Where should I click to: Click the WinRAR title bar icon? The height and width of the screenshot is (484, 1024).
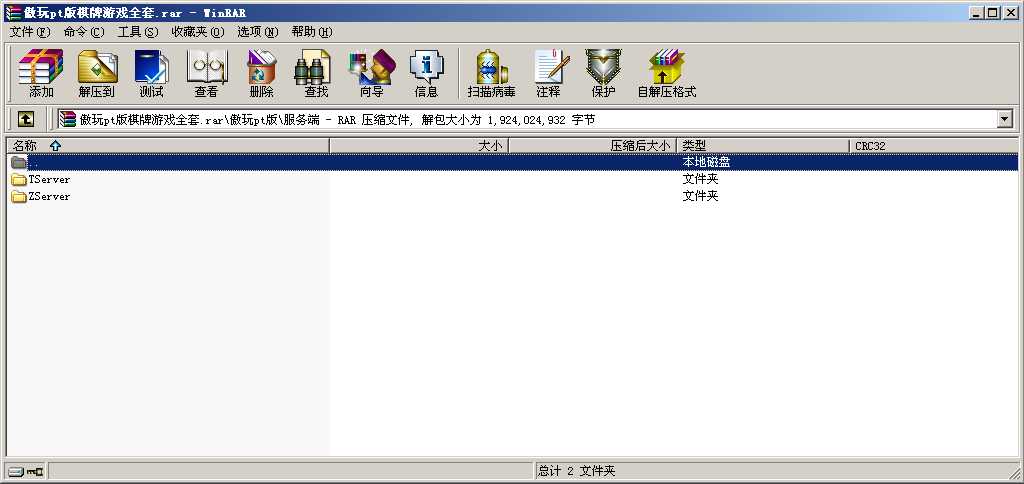[x=12, y=12]
